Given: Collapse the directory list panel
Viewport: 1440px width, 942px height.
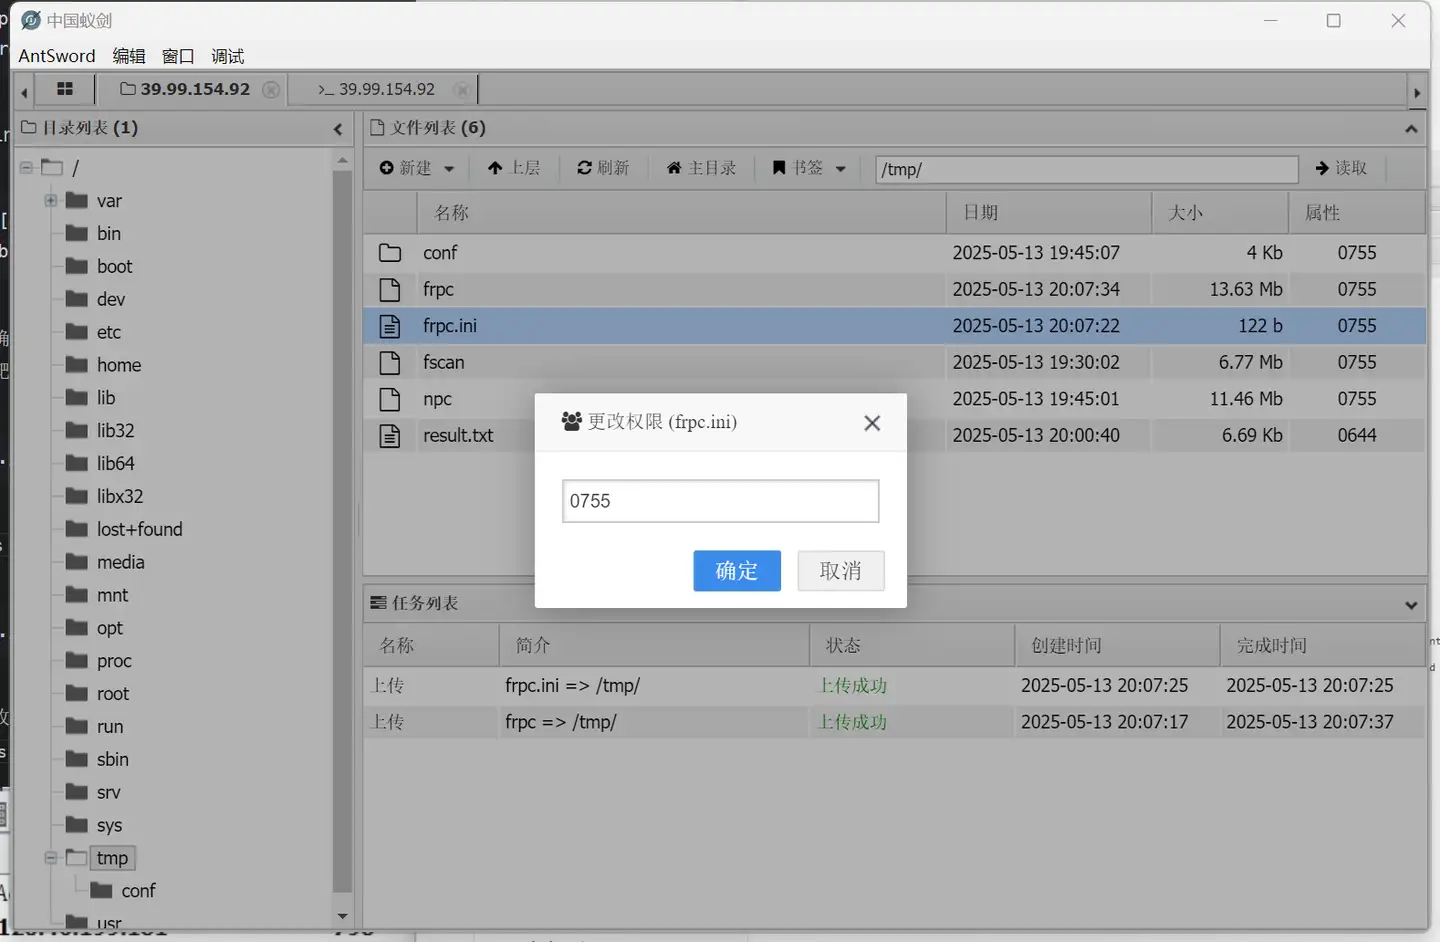Looking at the screenshot, I should click(x=338, y=129).
